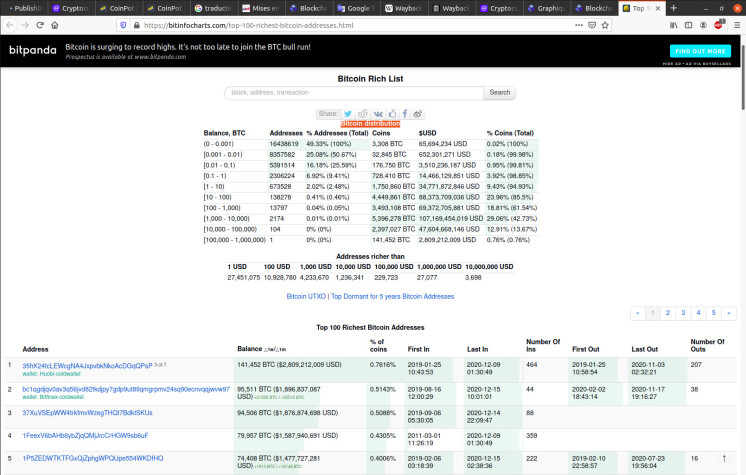This screenshot has height=475, width=746.
Task: Open the Firefox hamburger menu
Action: pos(736,25)
